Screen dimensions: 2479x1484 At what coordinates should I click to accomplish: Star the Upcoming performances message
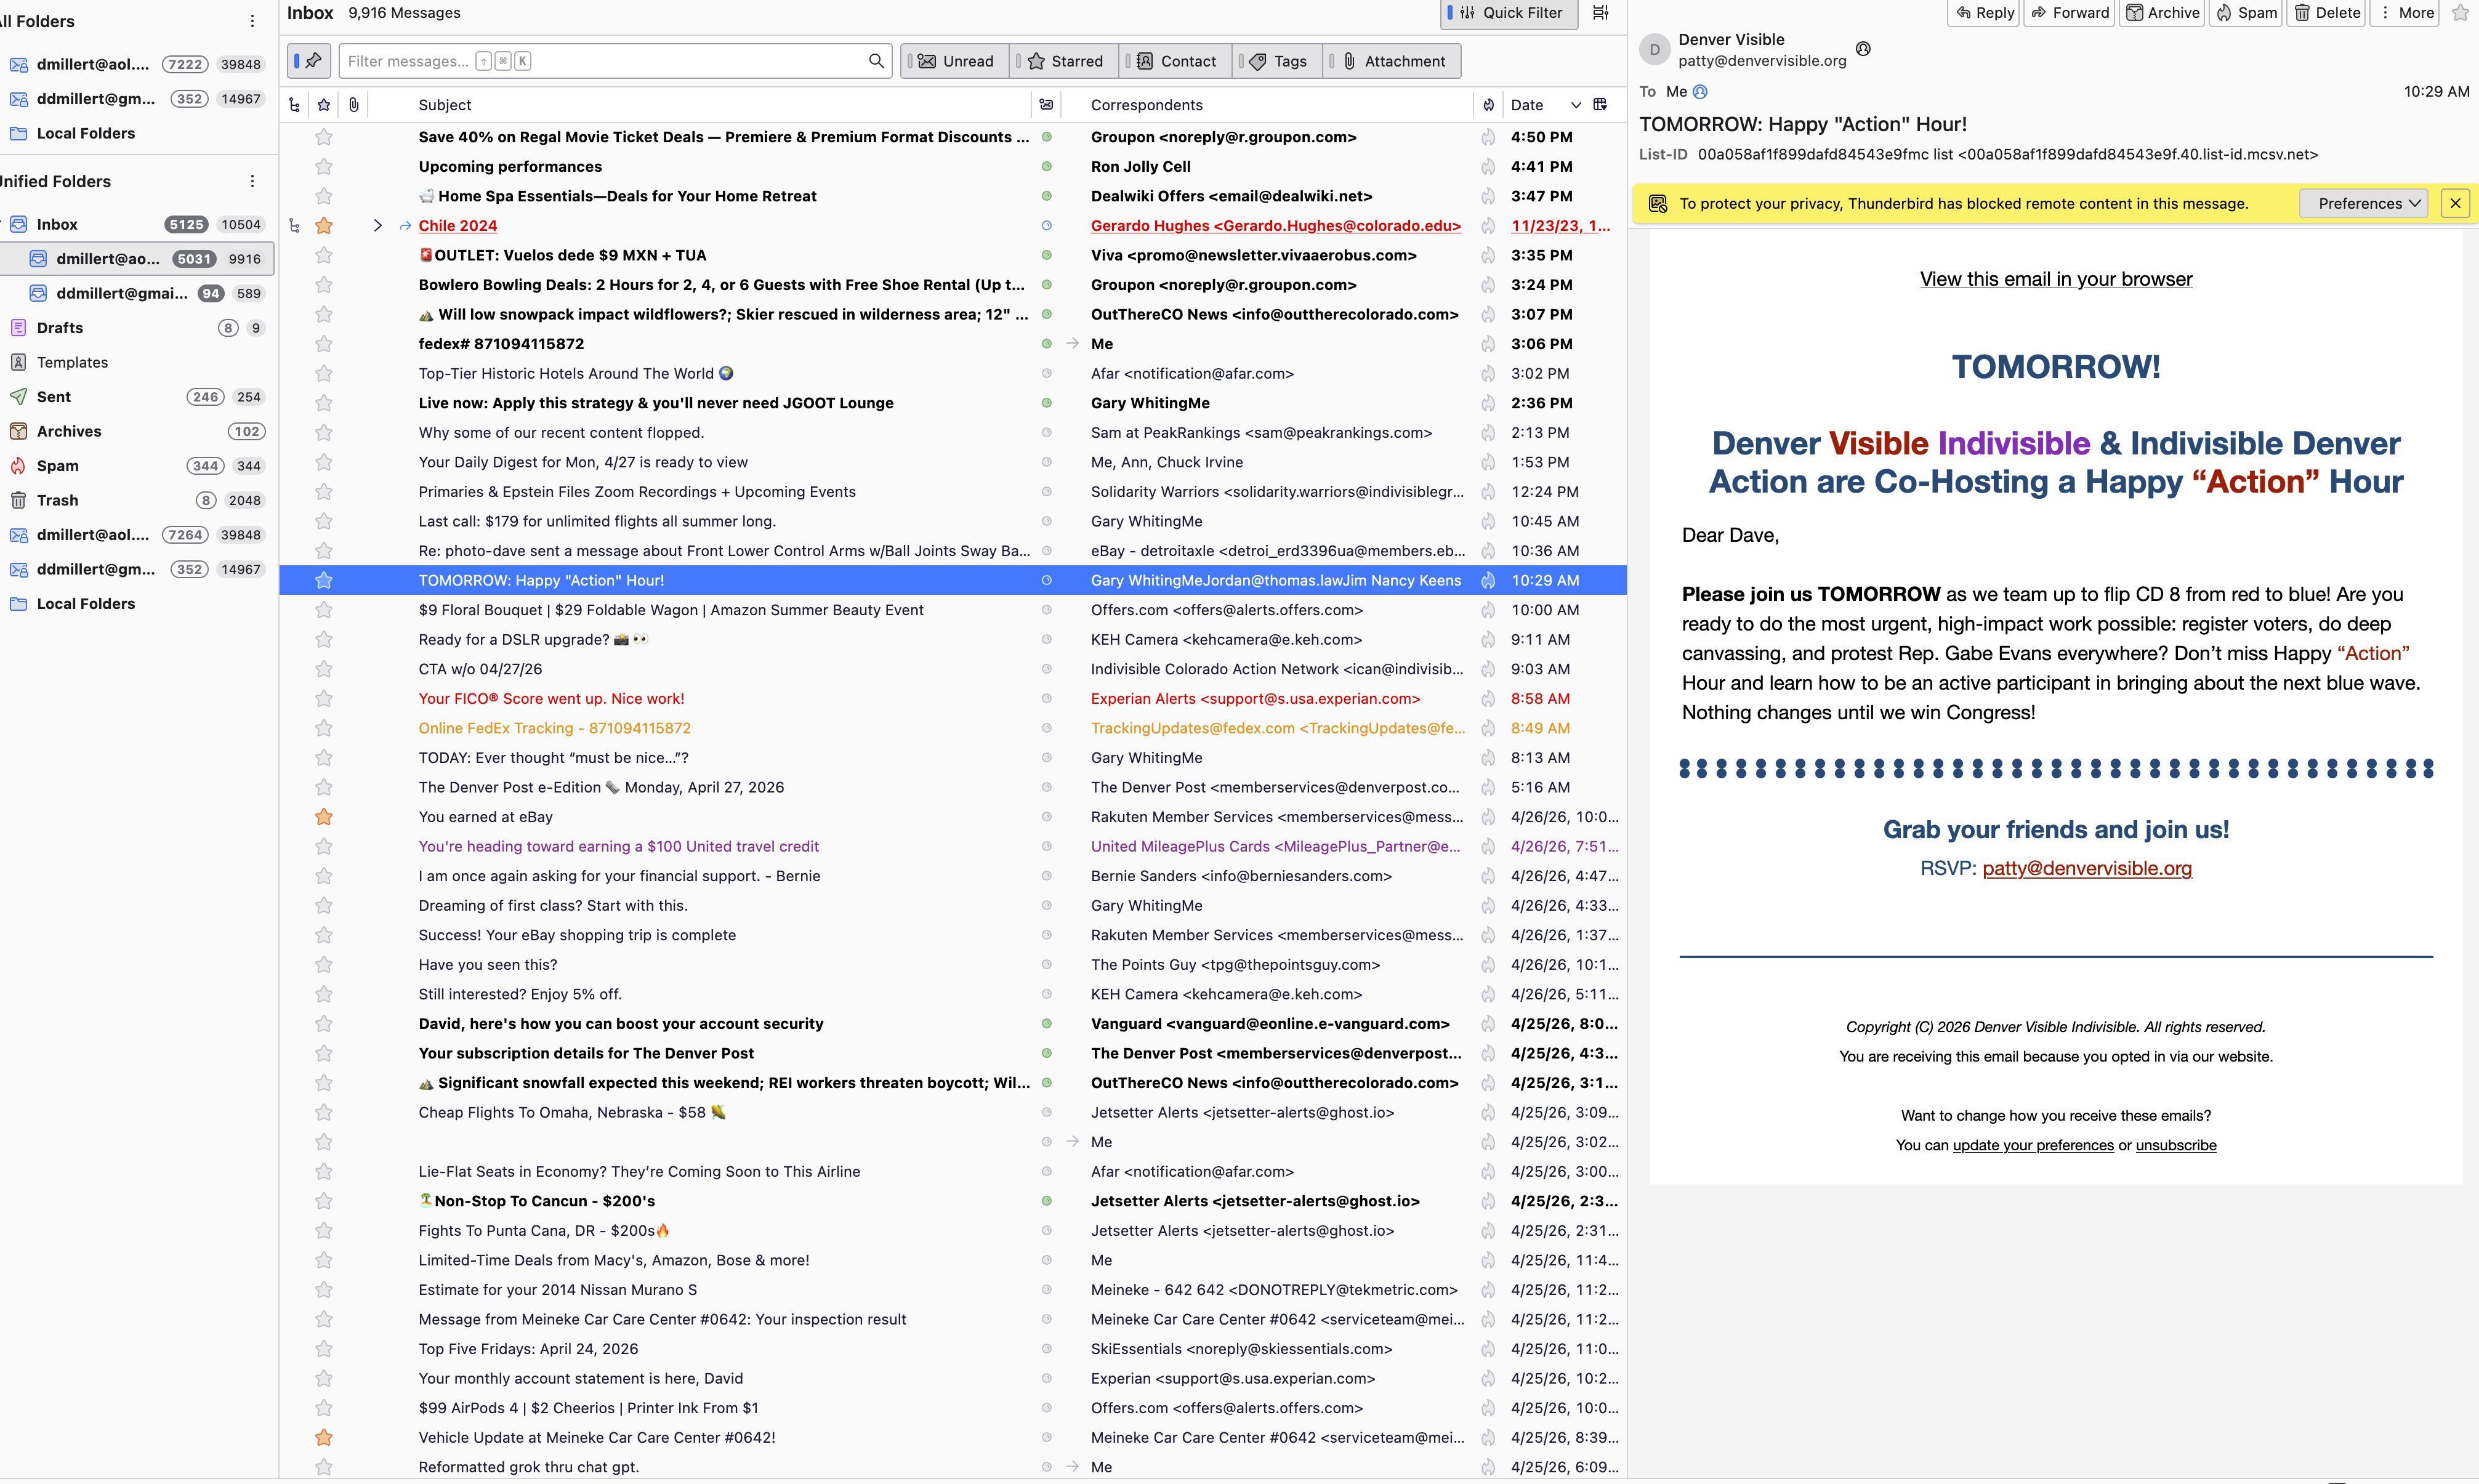(323, 167)
